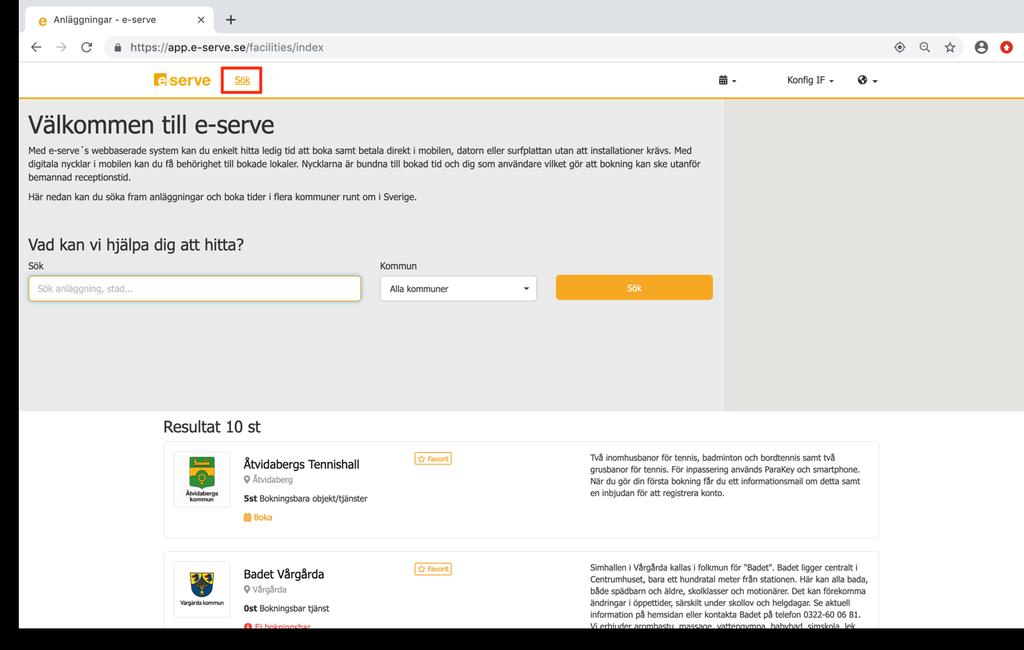The width and height of the screenshot is (1024, 650).
Task: Click 0st Bokningsbar tjänst text
Action: [286, 608]
